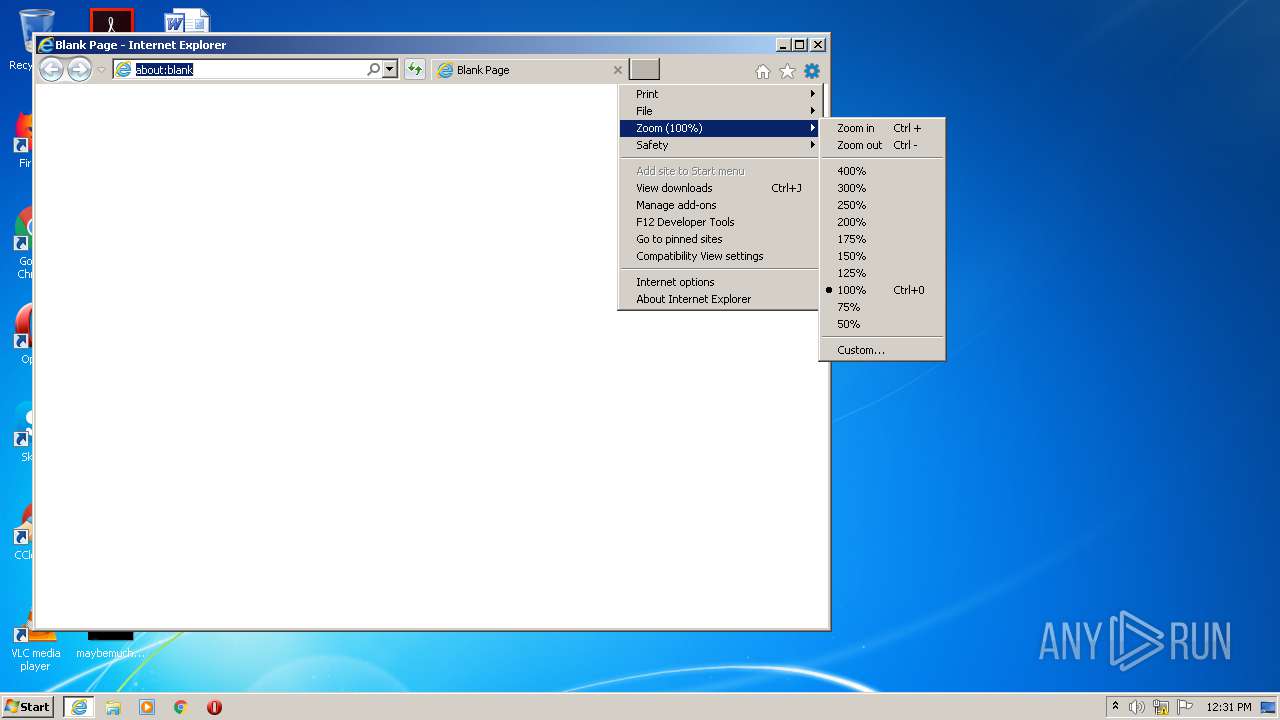Show hidden tray icons arrow
The height and width of the screenshot is (720, 1280).
tap(1115, 707)
